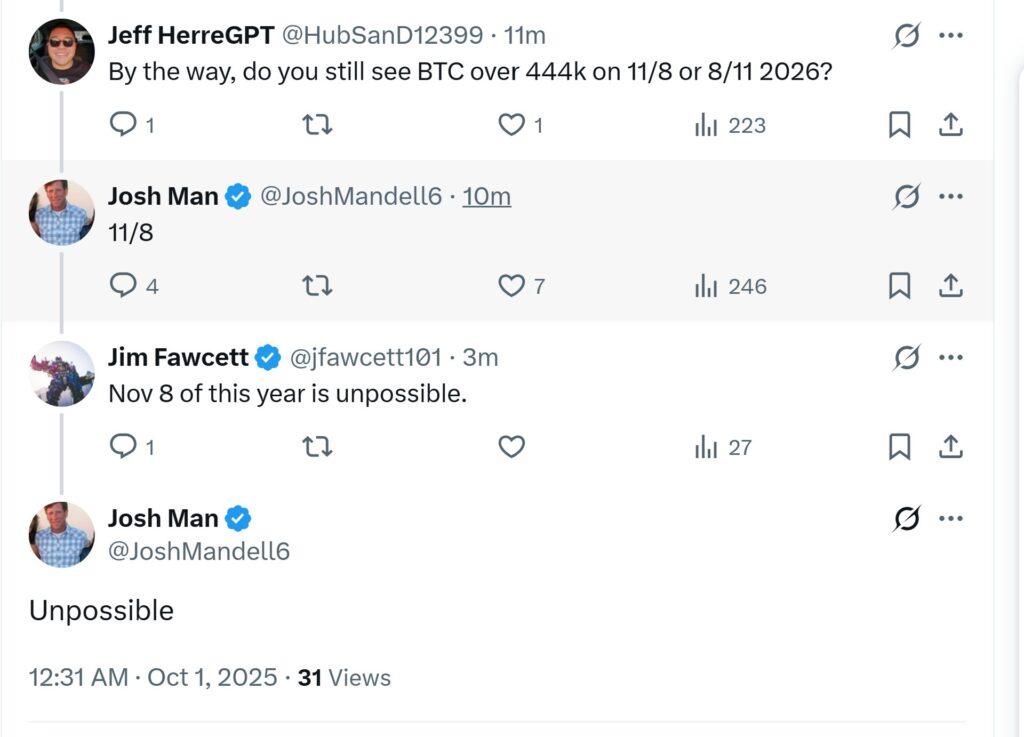Open Grok icon on main "Unpossible" post
The height and width of the screenshot is (737, 1024).
tap(906, 518)
